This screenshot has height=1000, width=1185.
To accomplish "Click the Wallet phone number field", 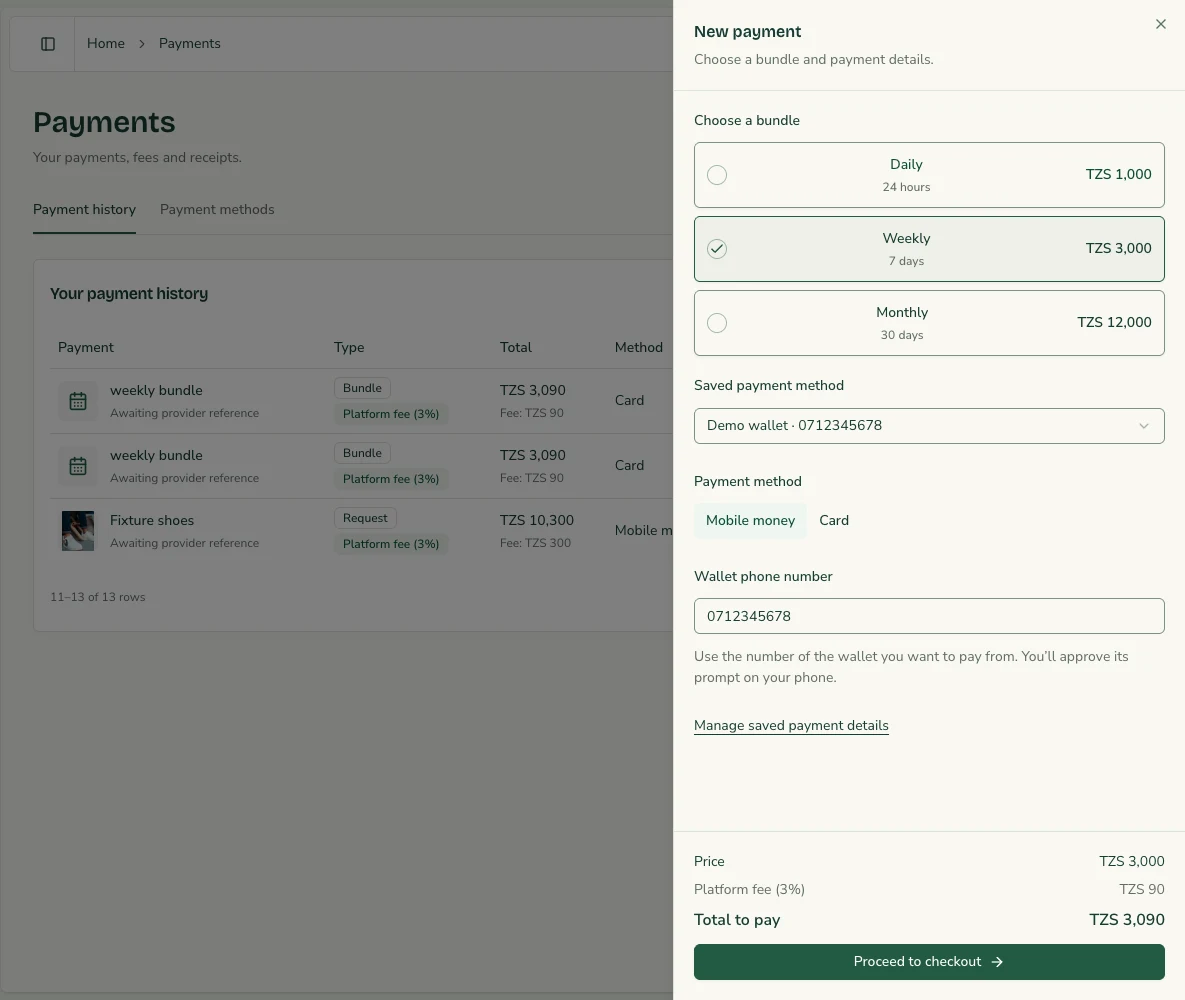I will (x=929, y=616).
